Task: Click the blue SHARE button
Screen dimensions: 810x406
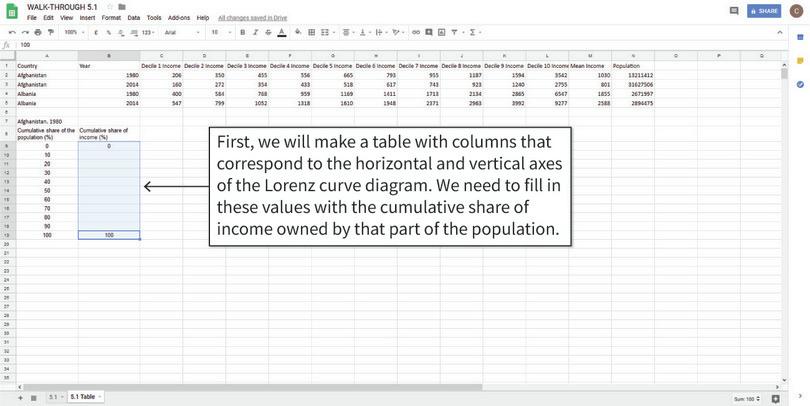Action: (x=764, y=11)
